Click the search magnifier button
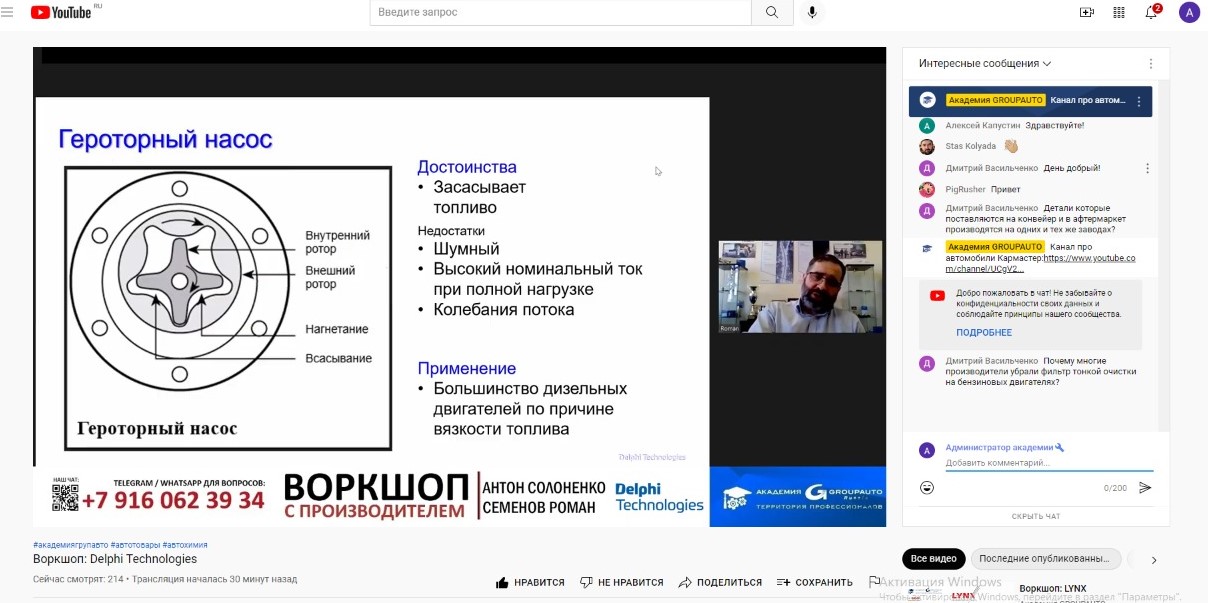 pos(771,12)
